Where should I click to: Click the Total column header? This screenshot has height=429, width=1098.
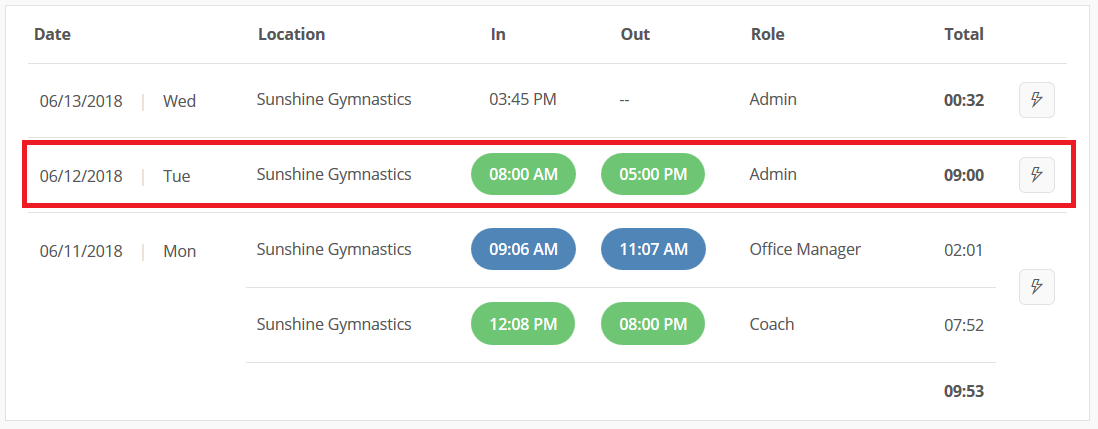coord(964,34)
